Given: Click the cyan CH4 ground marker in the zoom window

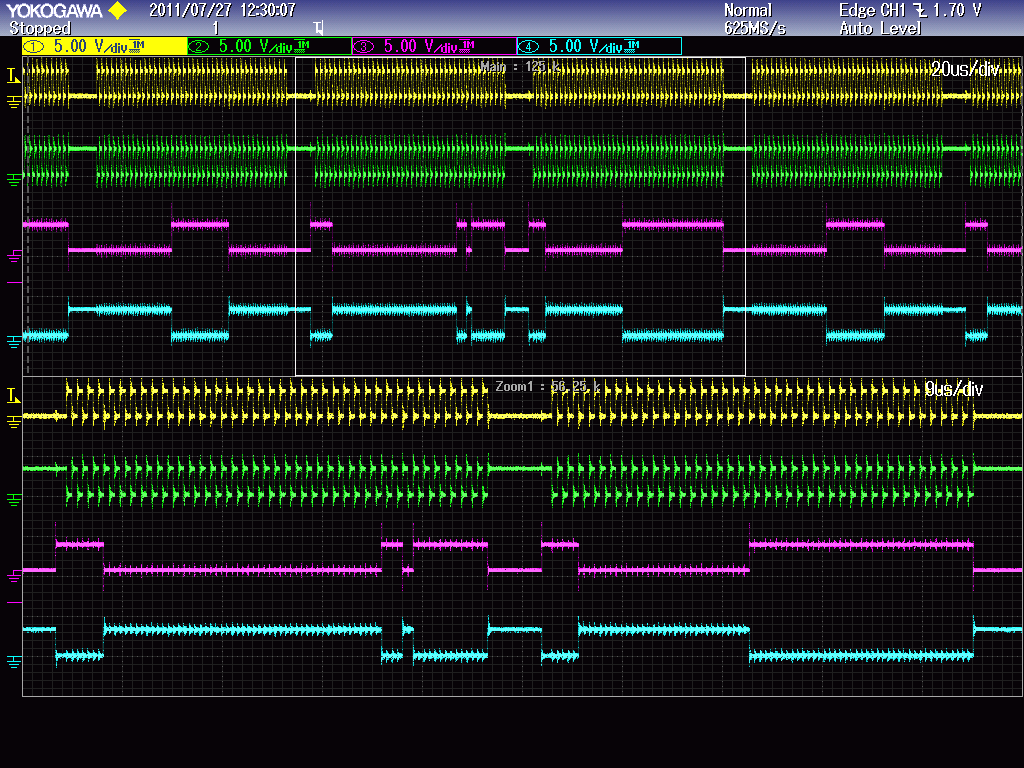Looking at the screenshot, I should [x=13, y=661].
